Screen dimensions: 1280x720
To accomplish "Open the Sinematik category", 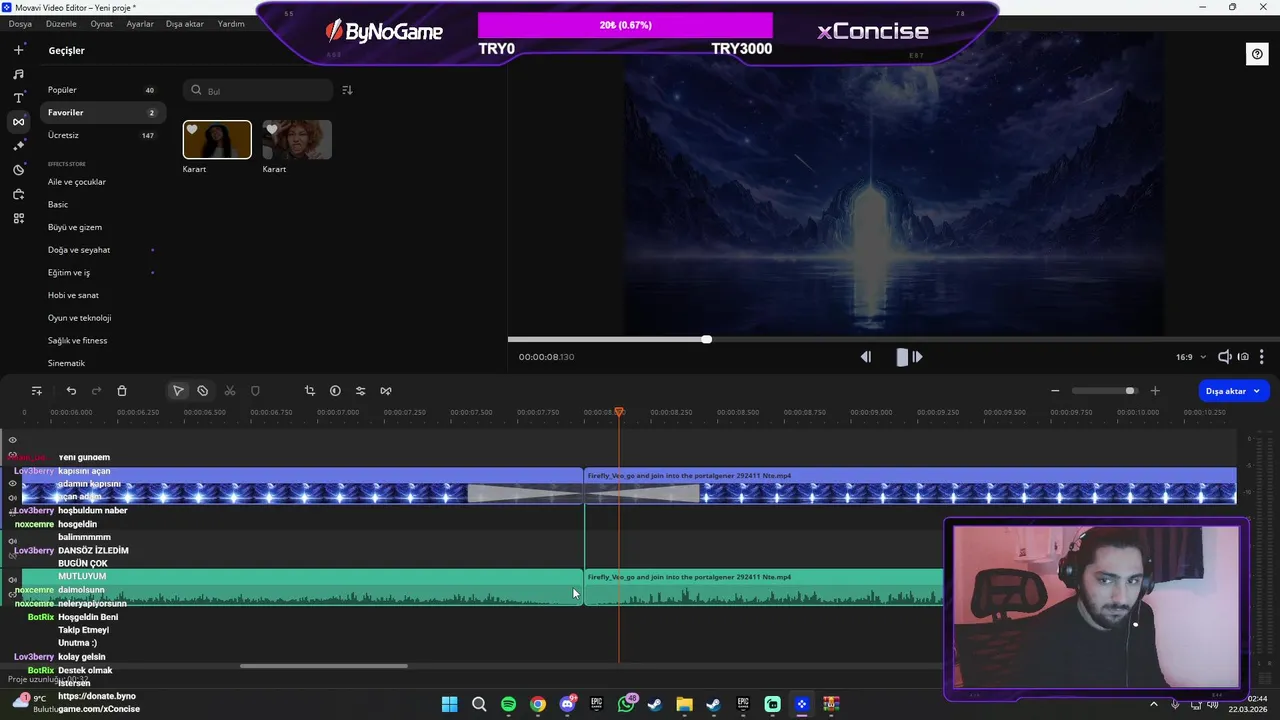I will 66,363.
